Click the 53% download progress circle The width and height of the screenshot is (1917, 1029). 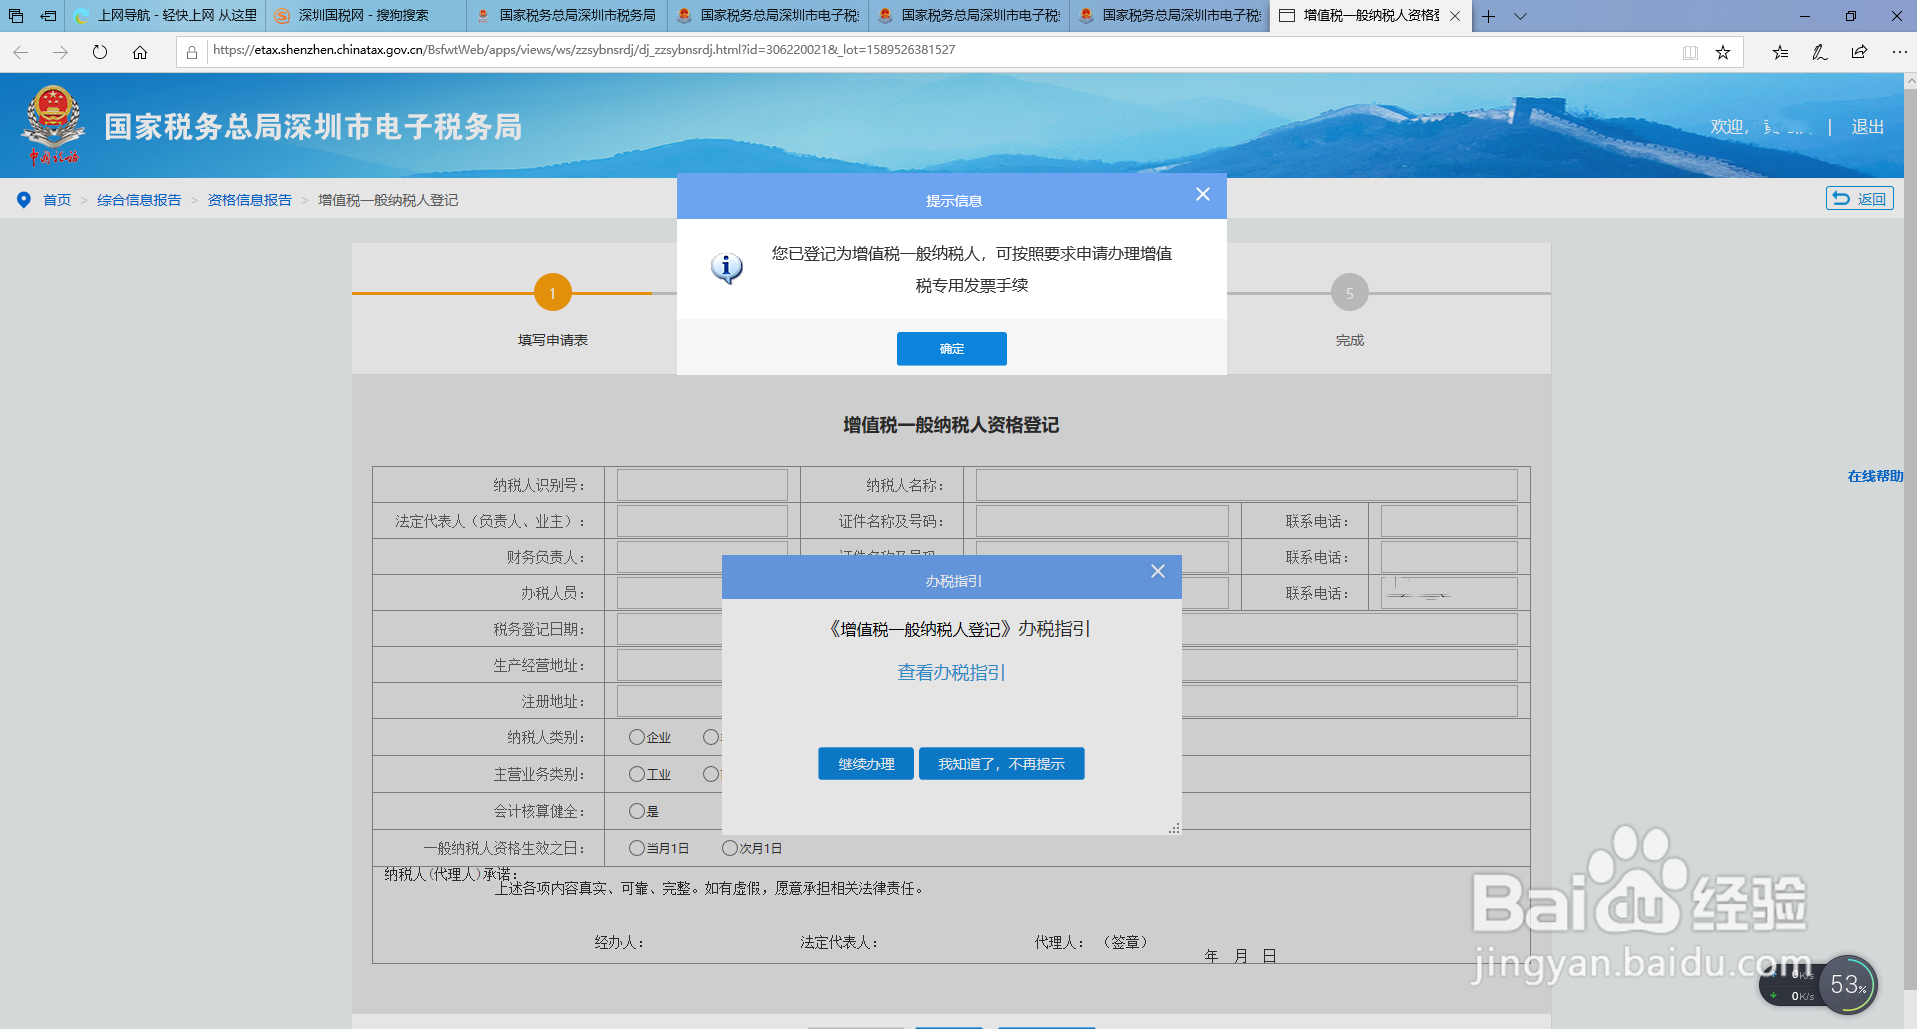point(1849,984)
